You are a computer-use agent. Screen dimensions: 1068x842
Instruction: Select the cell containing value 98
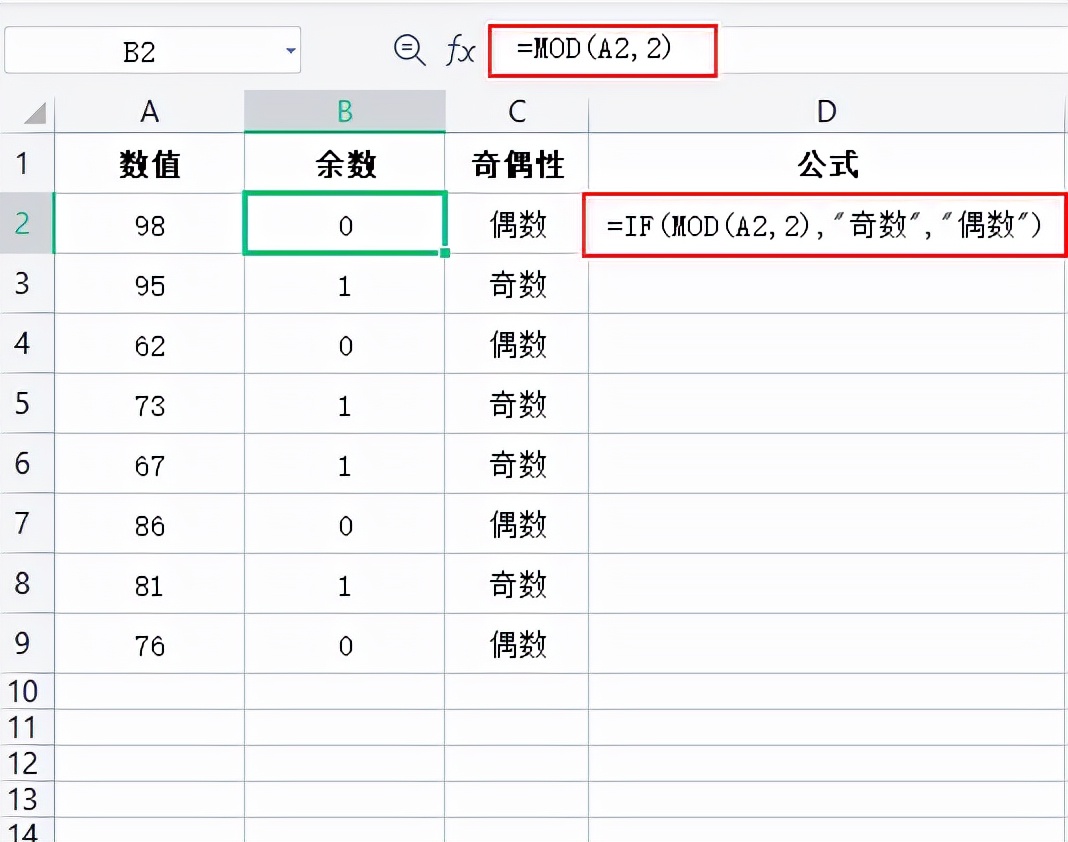click(148, 225)
